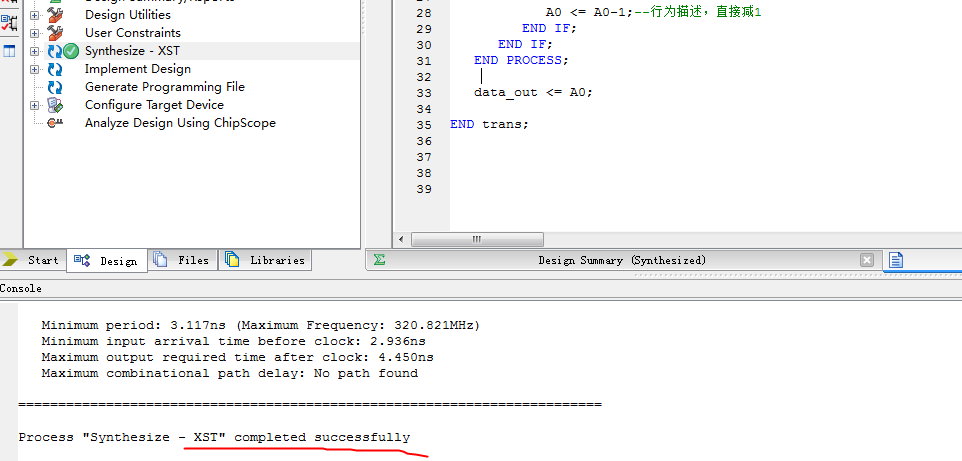Click 'Minimum period: 3.117ns' console line
The height and width of the screenshot is (461, 962).
coord(261,325)
